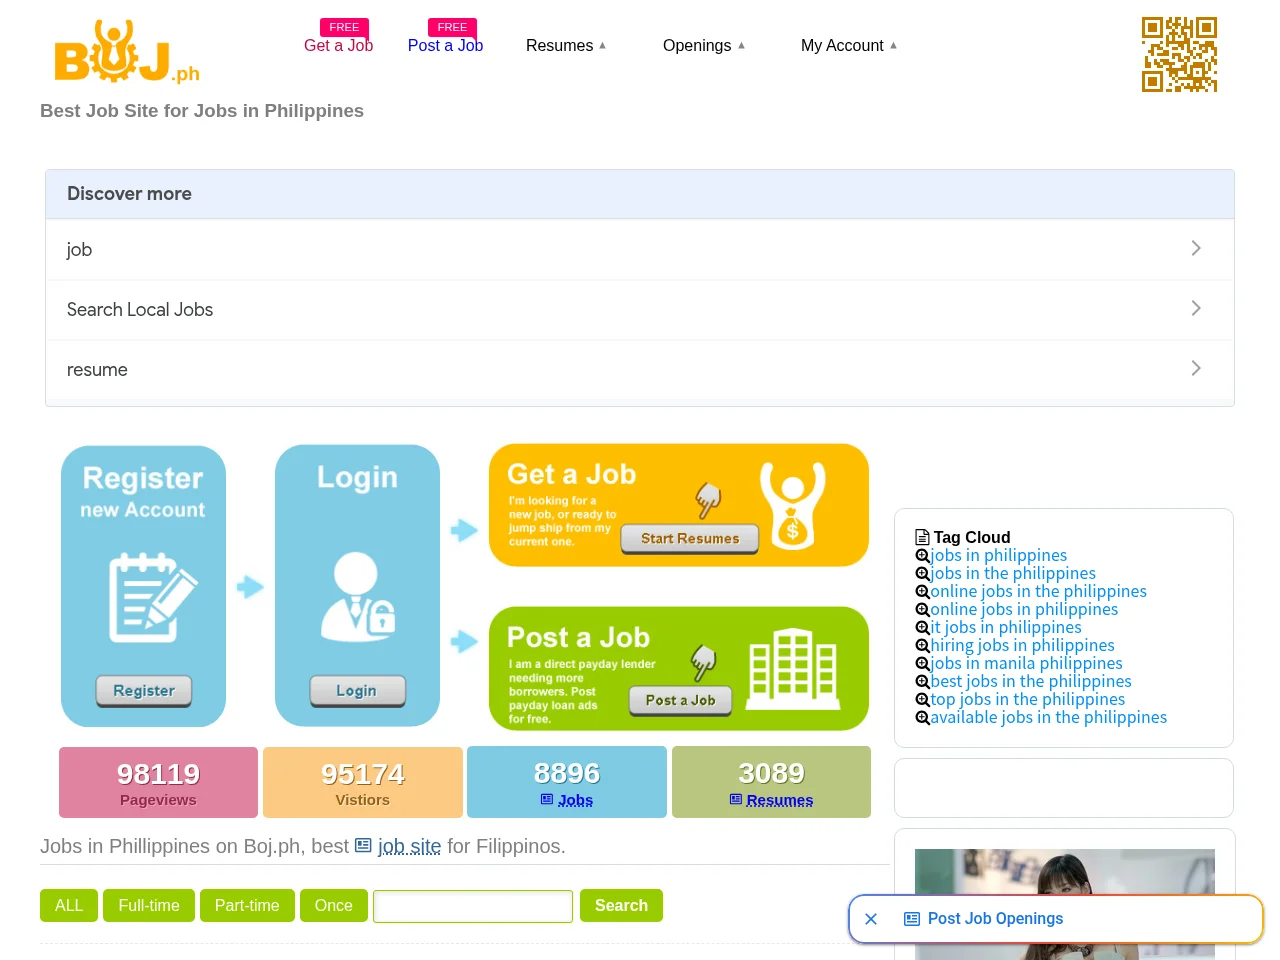Click magnifier icon beside best jobs in the philippines
This screenshot has width=1280, height=960.
pyautogui.click(x=923, y=682)
